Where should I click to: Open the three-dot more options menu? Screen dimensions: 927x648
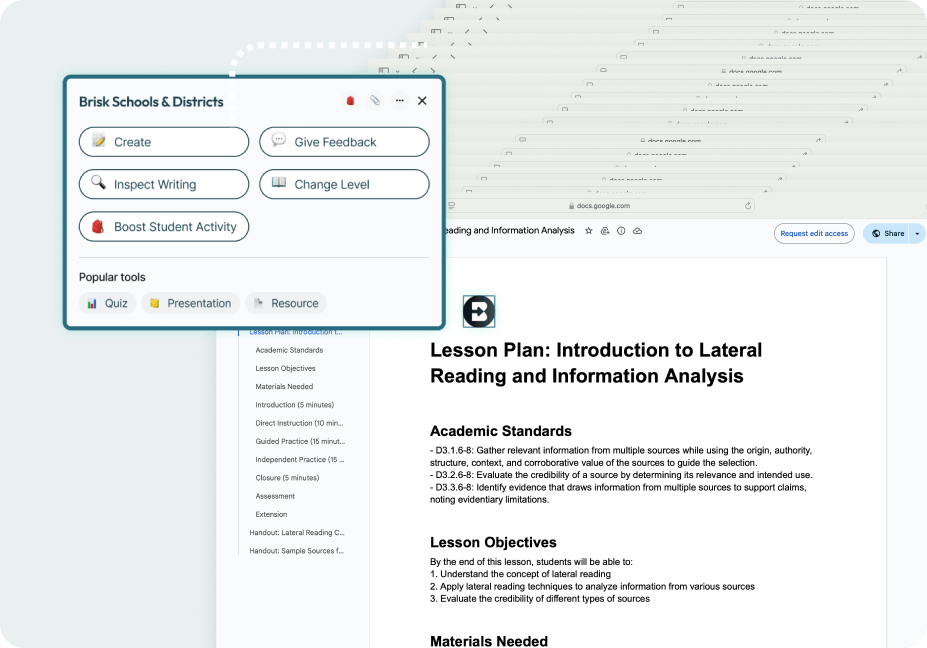[399, 101]
